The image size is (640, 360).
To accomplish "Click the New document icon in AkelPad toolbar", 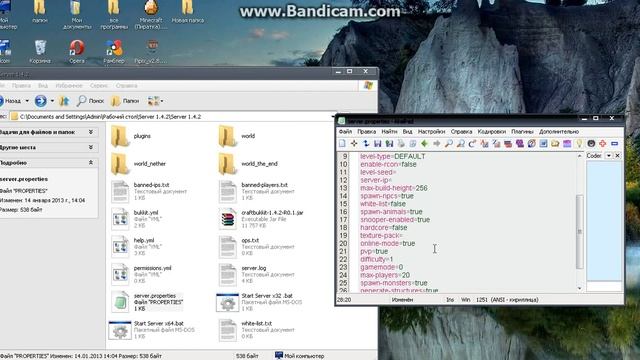I will (342, 144).
